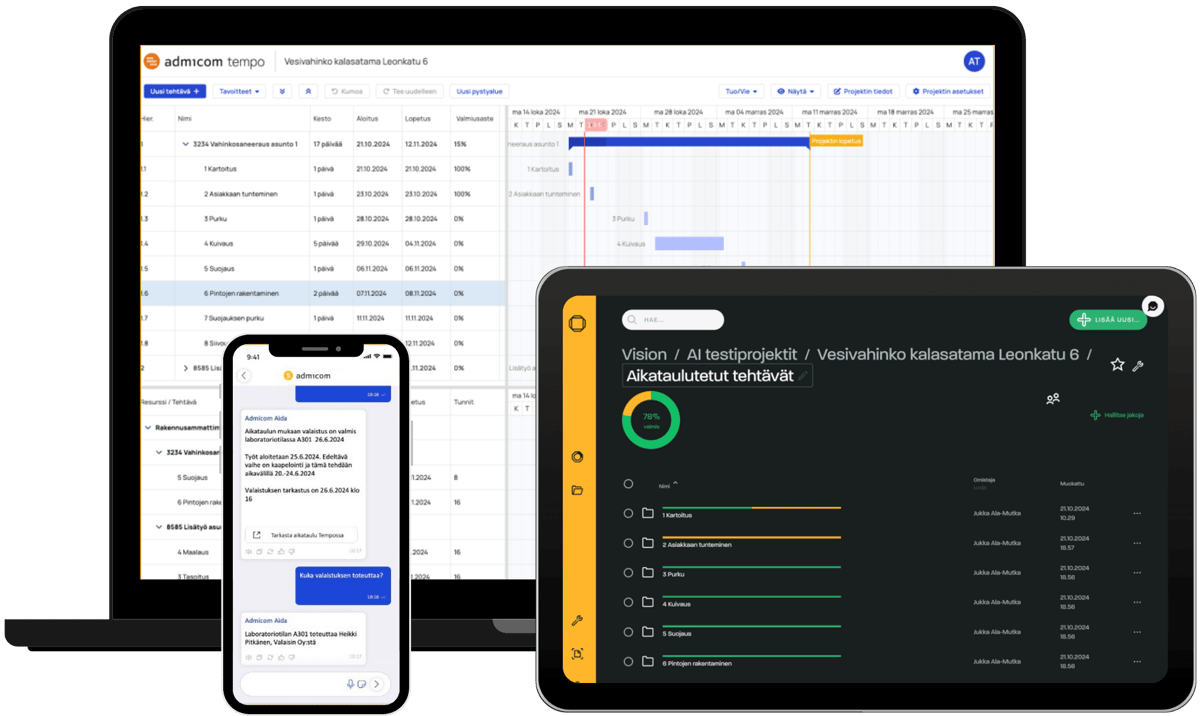1200x716 pixels.
Task: Click the Nimi column header in Tempo
Action: point(185,118)
